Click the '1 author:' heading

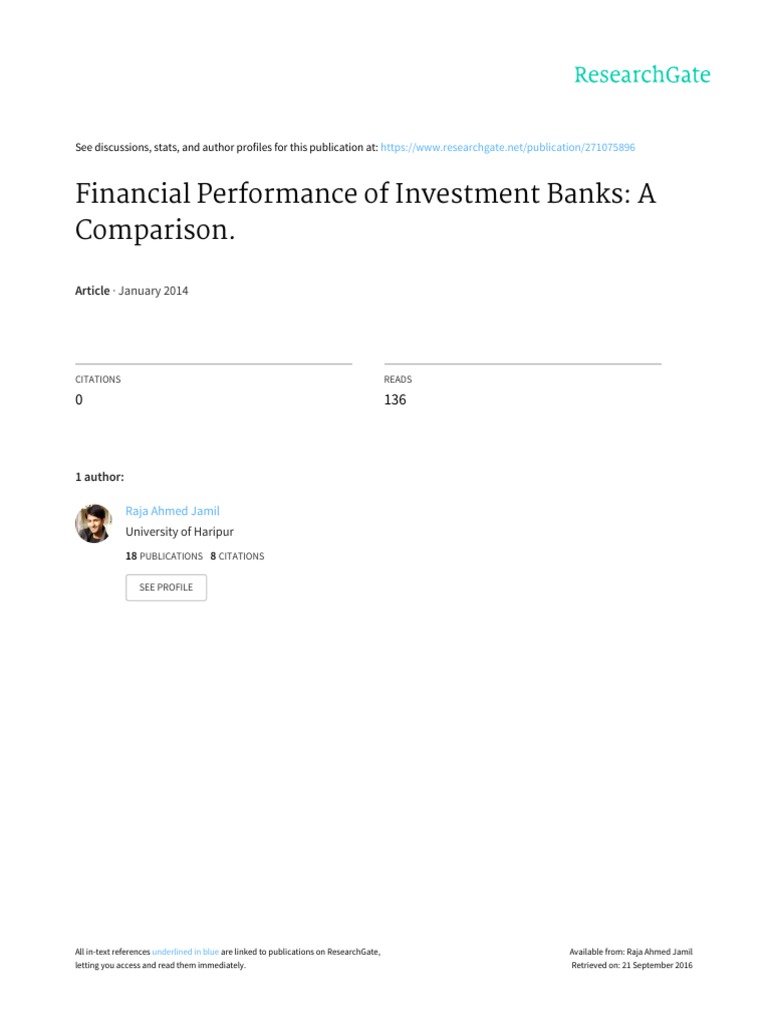point(99,477)
